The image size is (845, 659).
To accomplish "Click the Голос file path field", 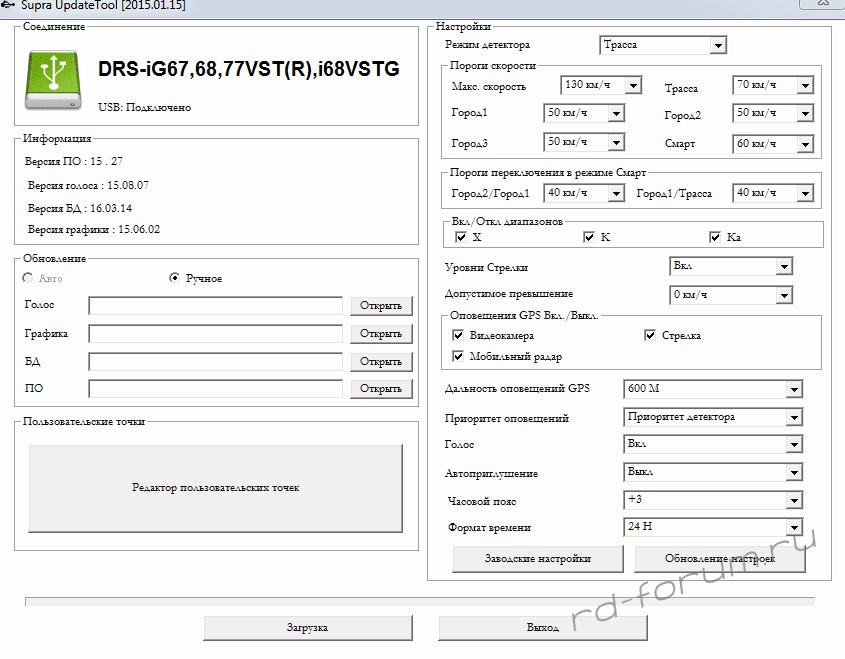I will pos(216,306).
